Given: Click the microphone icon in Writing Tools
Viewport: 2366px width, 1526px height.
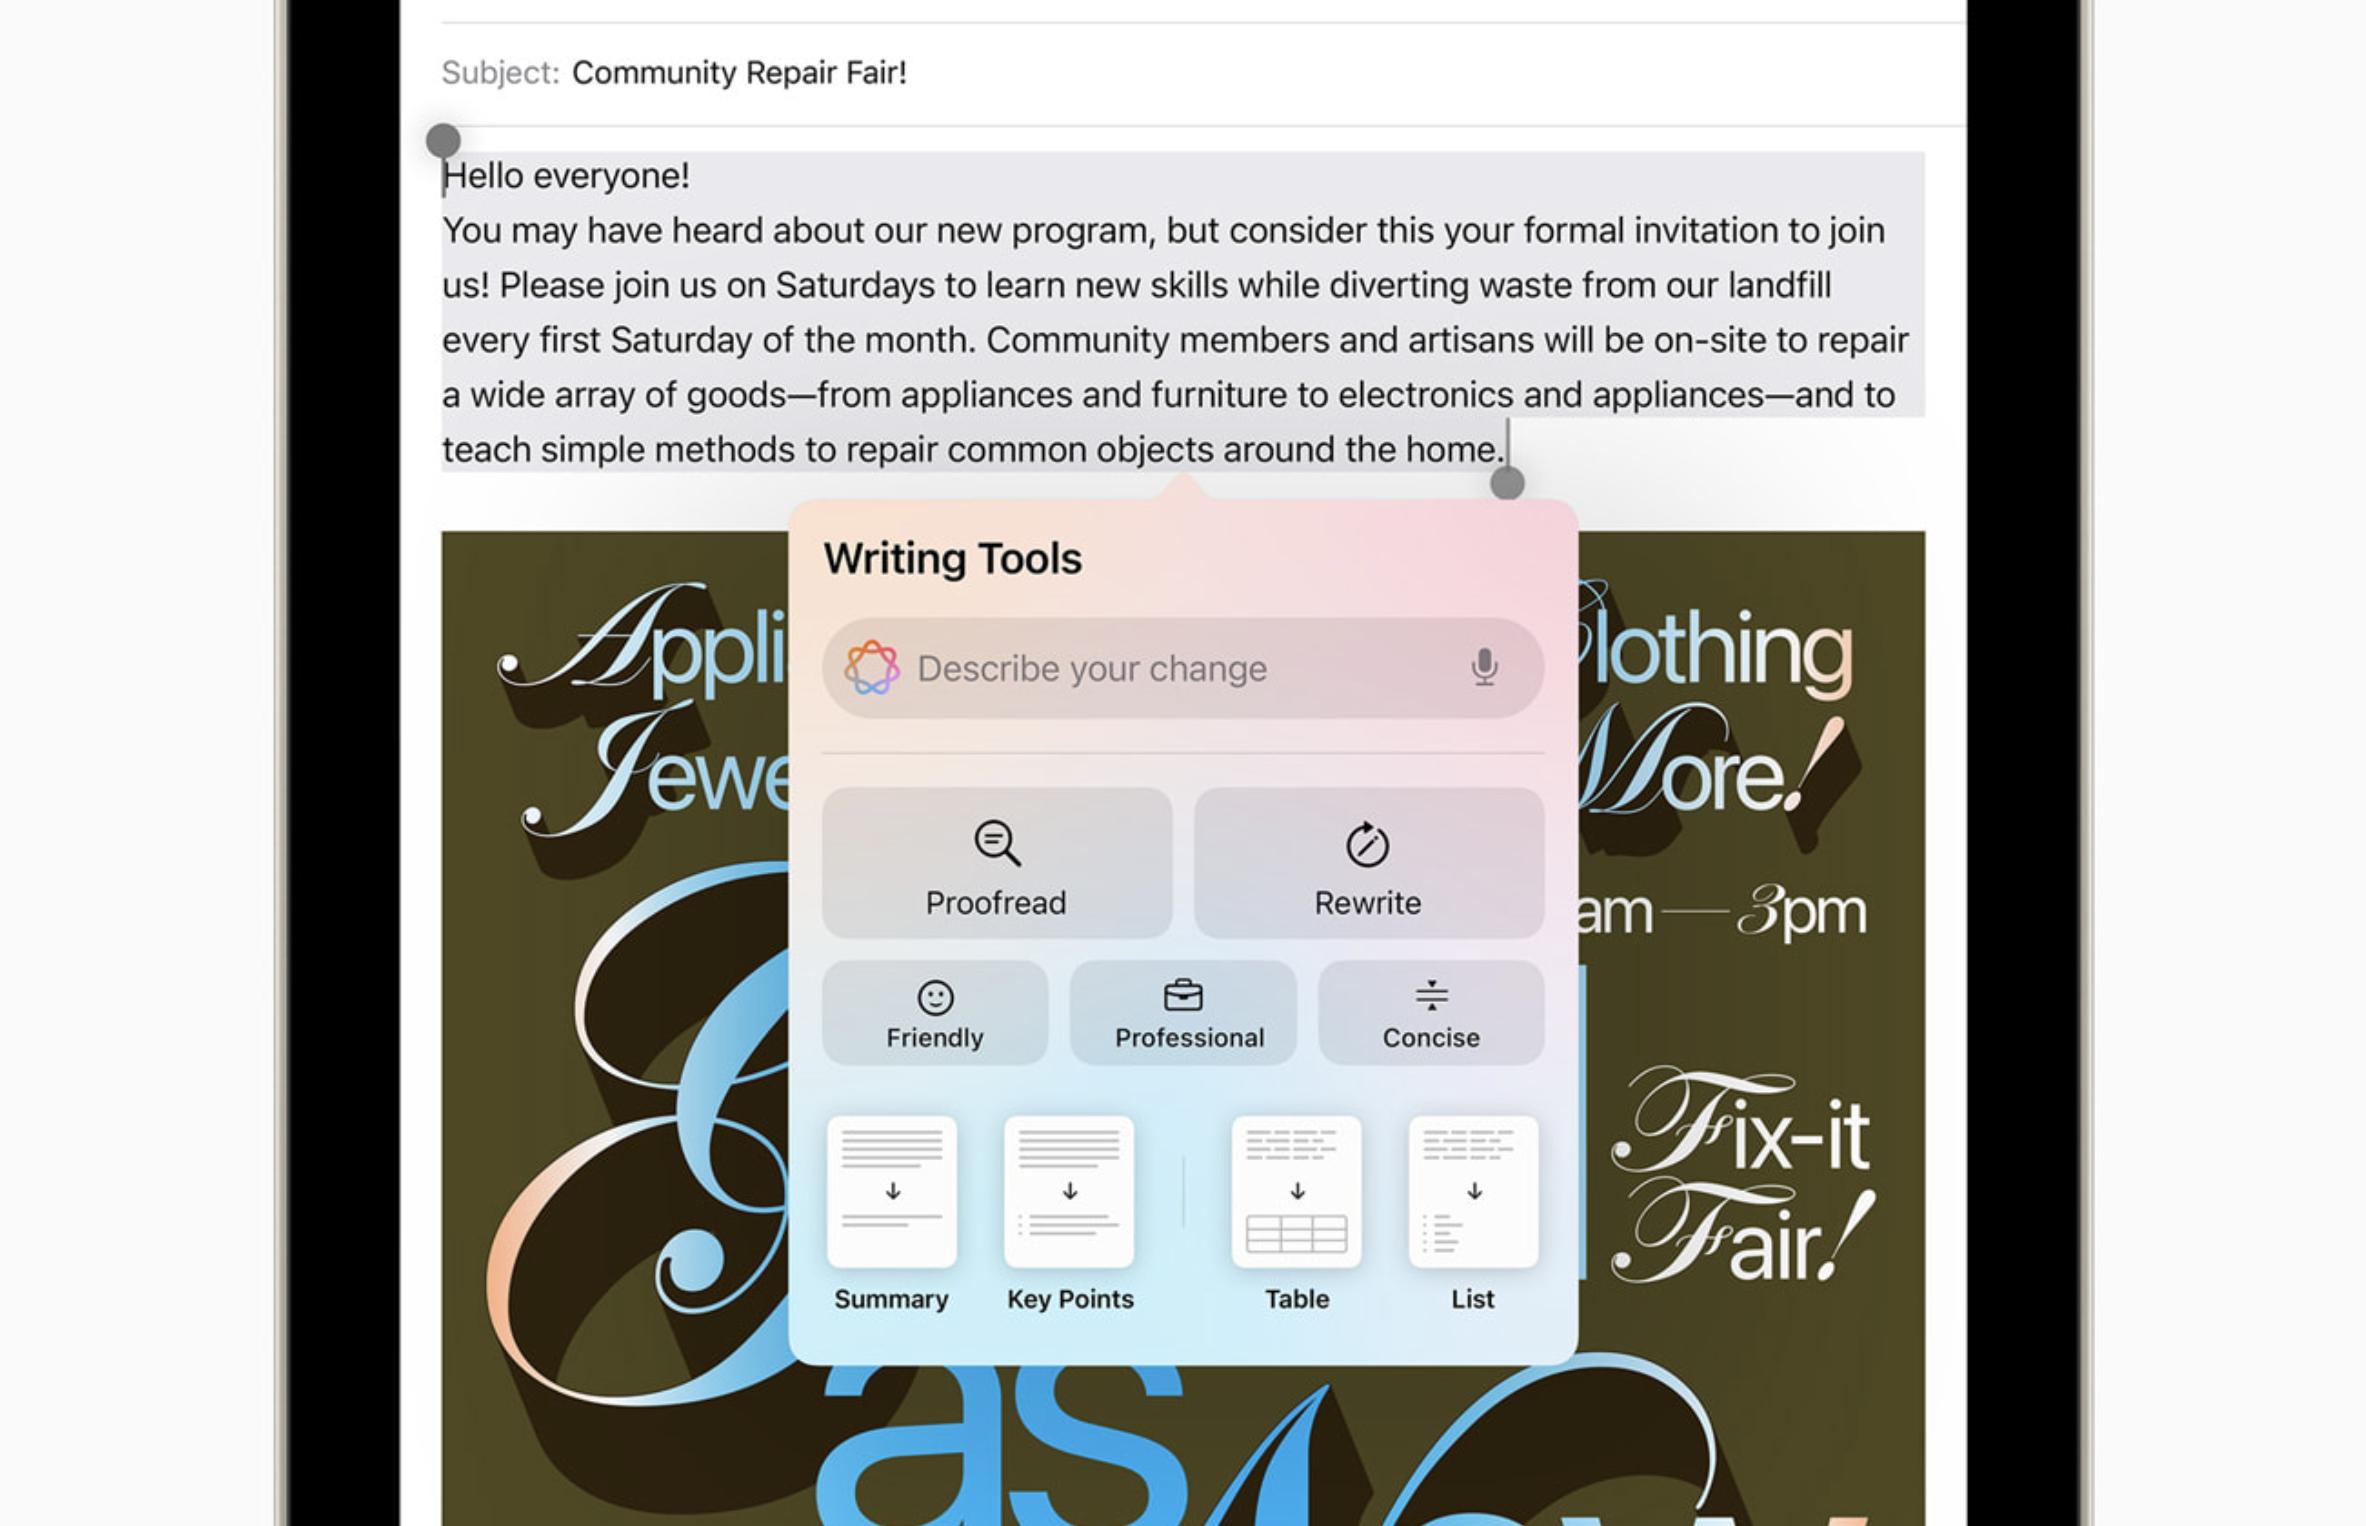Looking at the screenshot, I should click(x=1483, y=666).
